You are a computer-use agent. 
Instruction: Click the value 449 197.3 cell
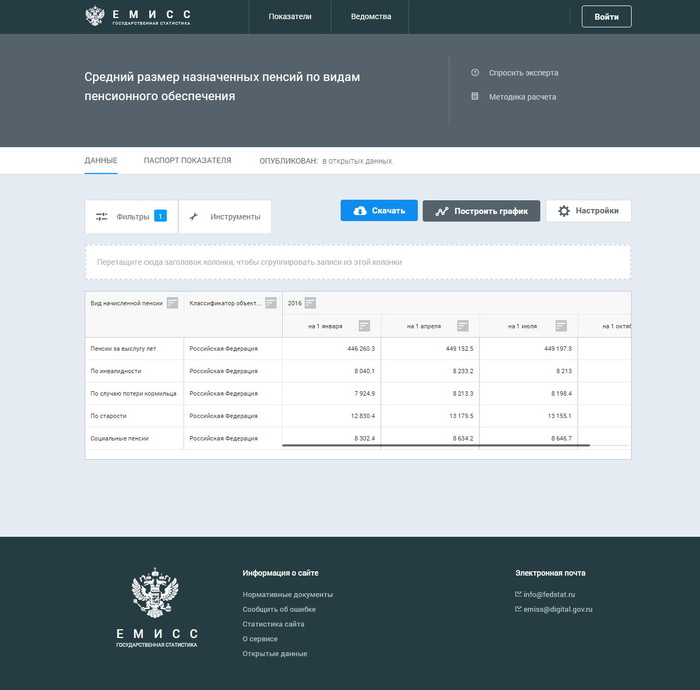pos(529,349)
